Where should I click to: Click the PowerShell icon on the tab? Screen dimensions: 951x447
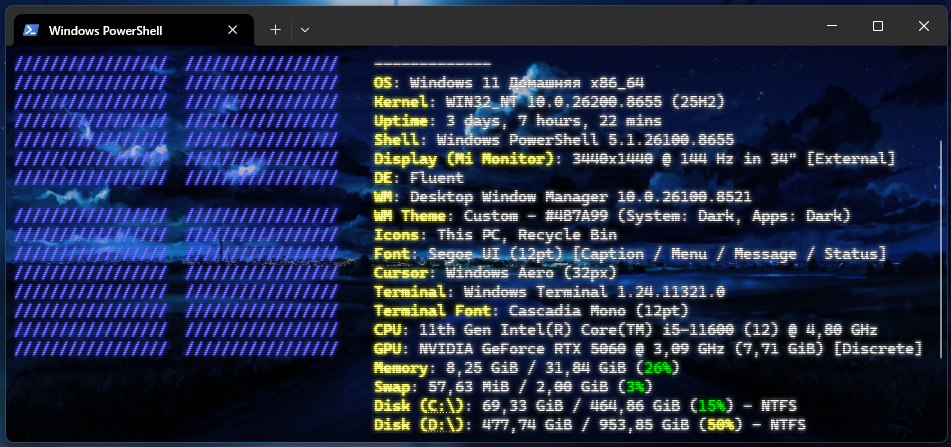(x=31, y=30)
